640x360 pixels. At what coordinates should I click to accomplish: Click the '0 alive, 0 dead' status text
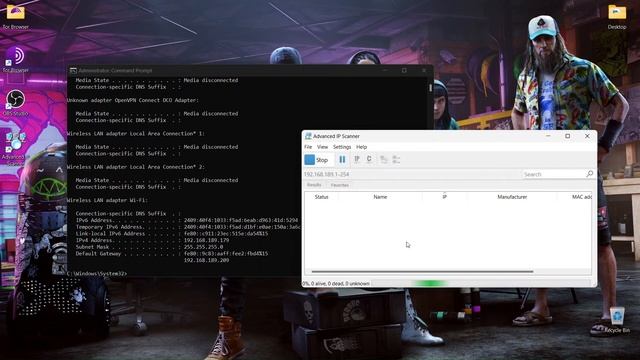[336, 283]
